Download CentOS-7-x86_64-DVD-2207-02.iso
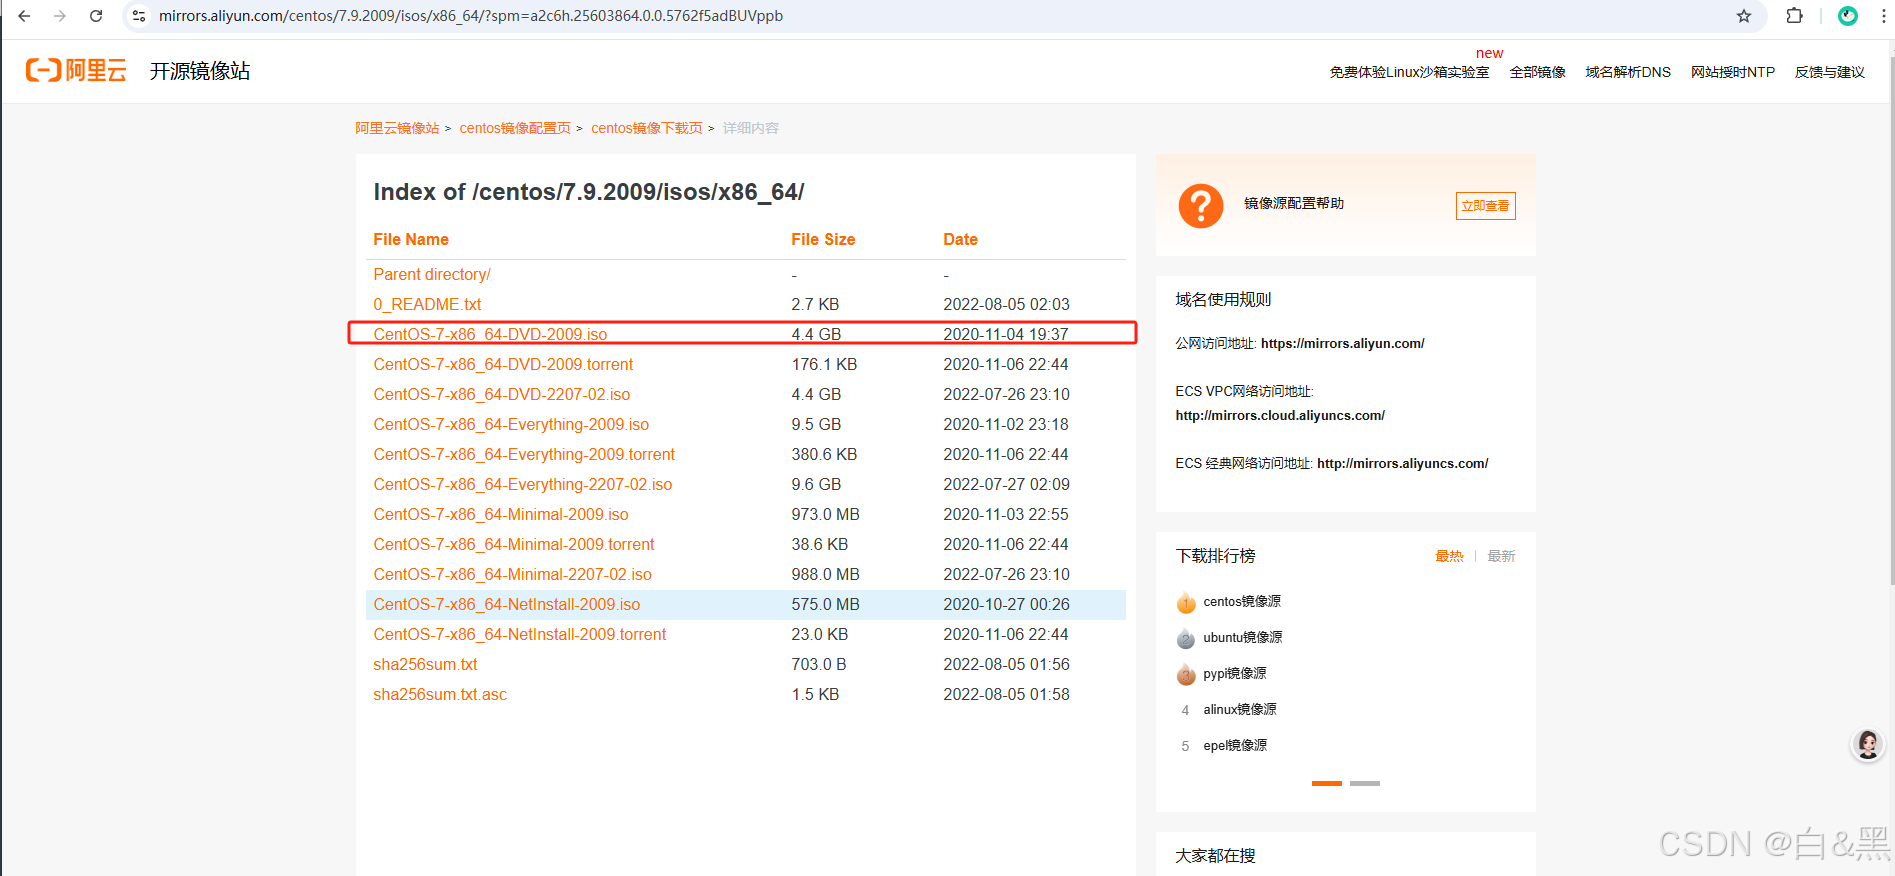The image size is (1895, 876). tap(502, 394)
